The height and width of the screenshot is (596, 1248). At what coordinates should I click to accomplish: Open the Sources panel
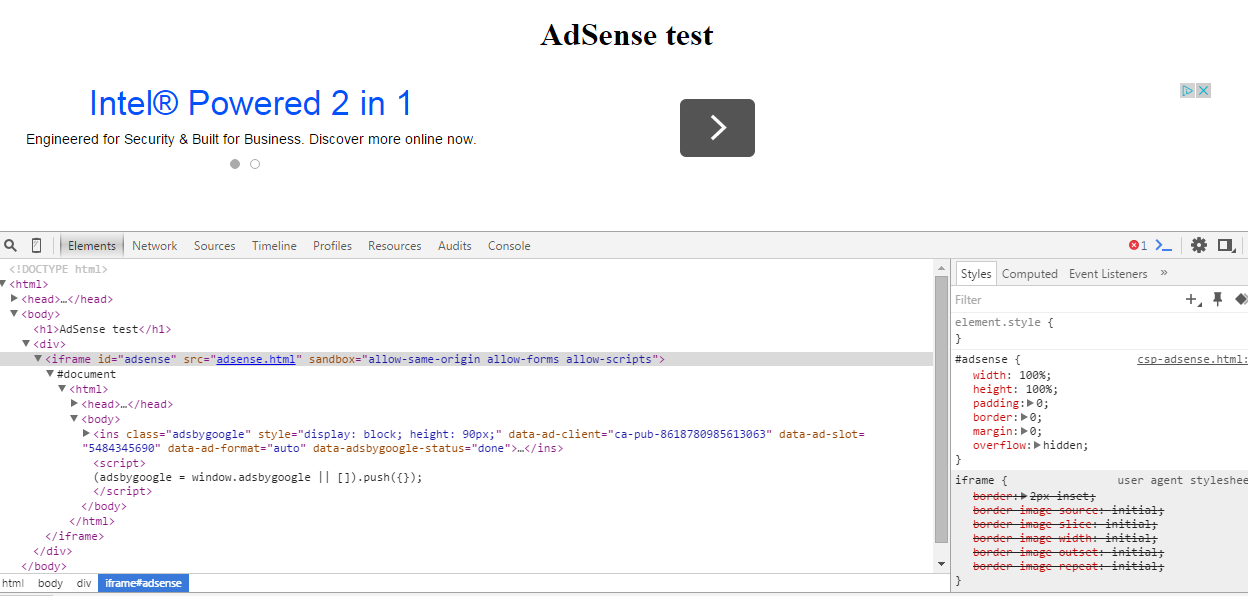point(215,245)
